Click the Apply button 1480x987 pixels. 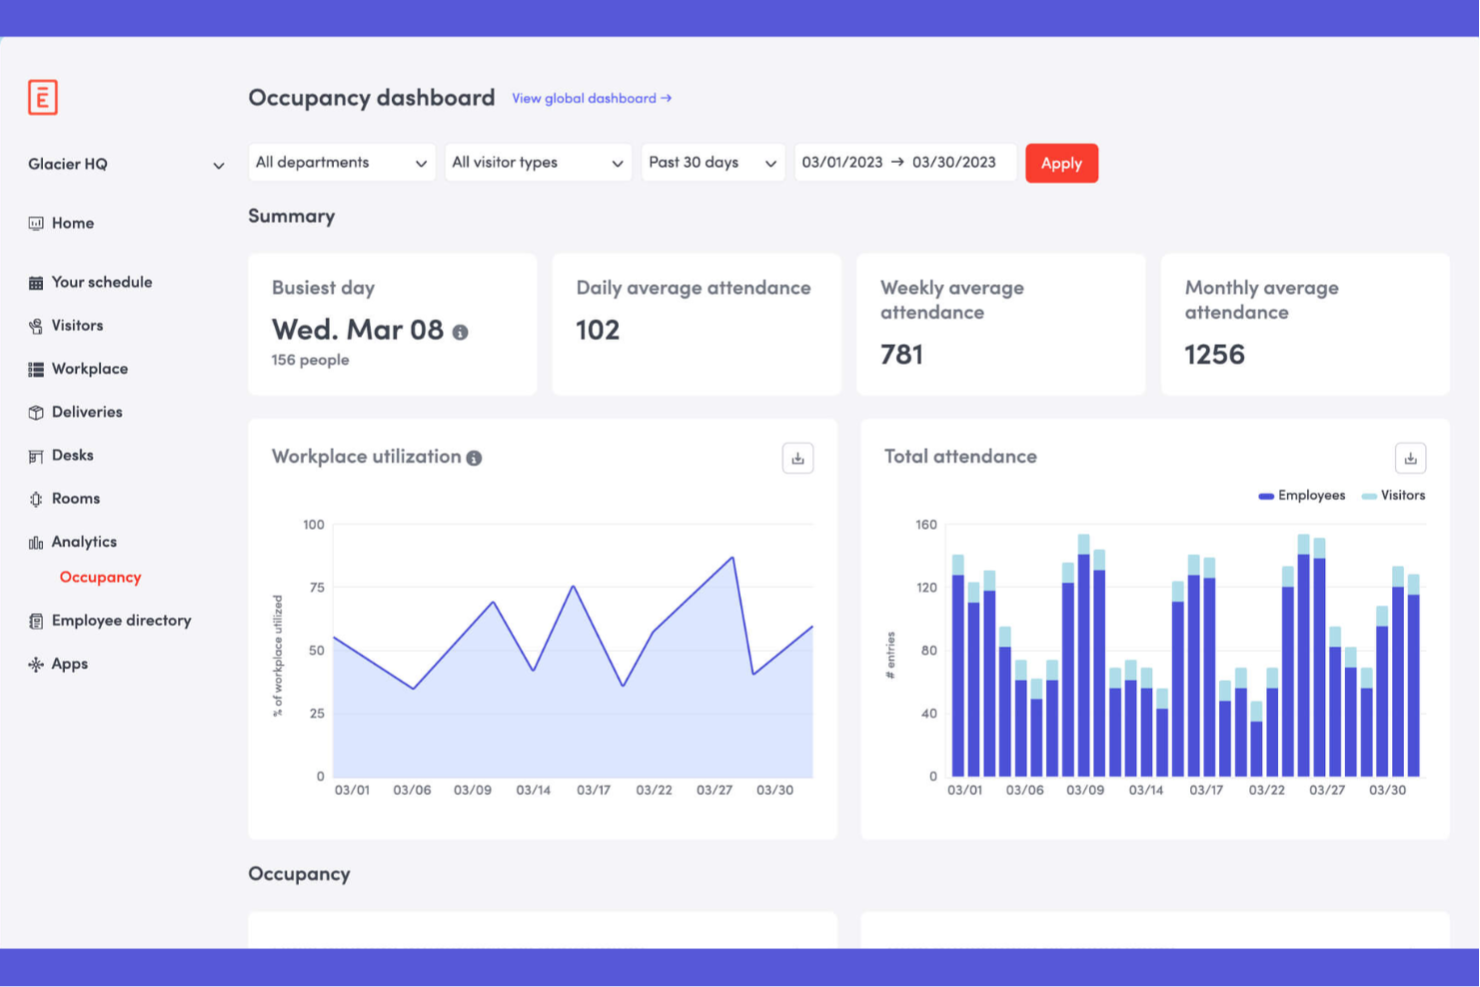1061,163
